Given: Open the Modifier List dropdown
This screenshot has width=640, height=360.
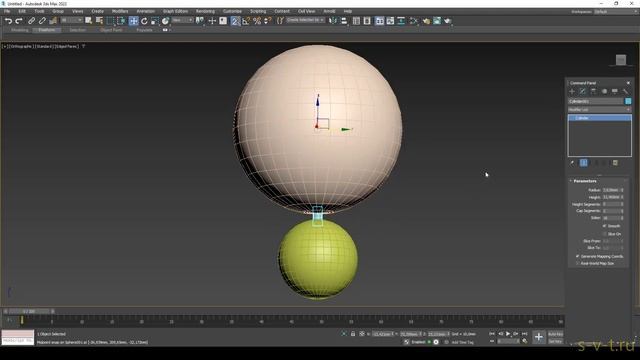Looking at the screenshot, I should [600, 109].
